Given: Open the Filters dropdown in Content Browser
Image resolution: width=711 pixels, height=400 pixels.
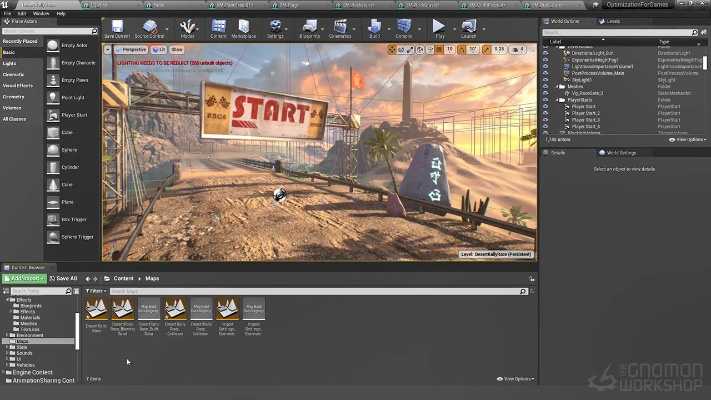Looking at the screenshot, I should tap(96, 291).
